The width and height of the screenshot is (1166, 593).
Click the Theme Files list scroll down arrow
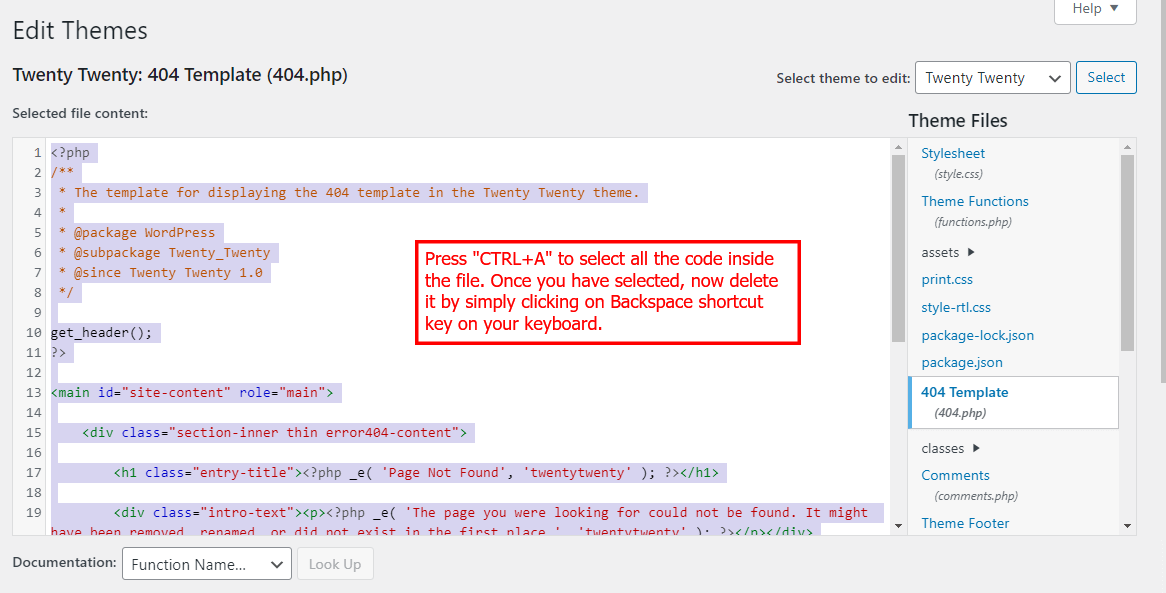point(1128,525)
